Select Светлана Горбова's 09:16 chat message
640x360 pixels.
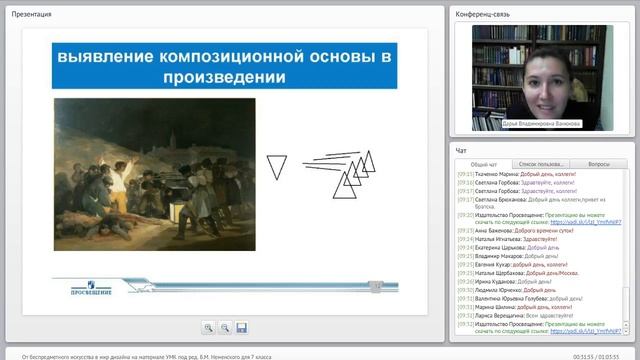click(x=516, y=182)
